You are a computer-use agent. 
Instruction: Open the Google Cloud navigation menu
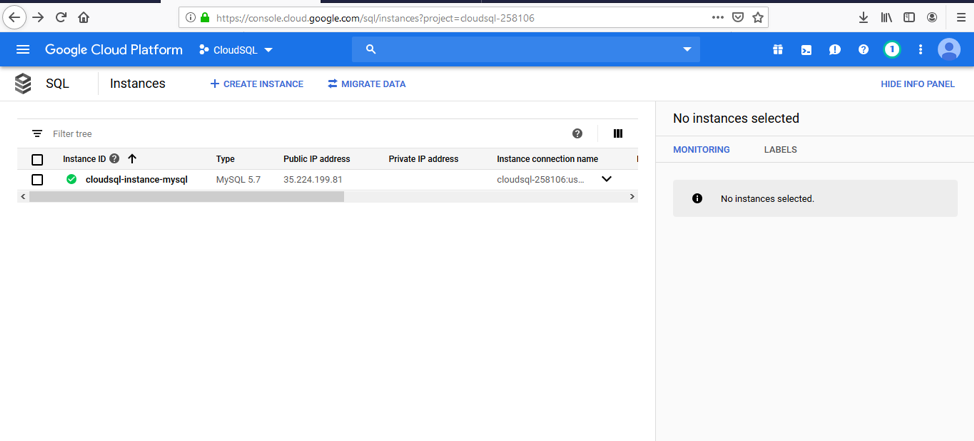(23, 50)
